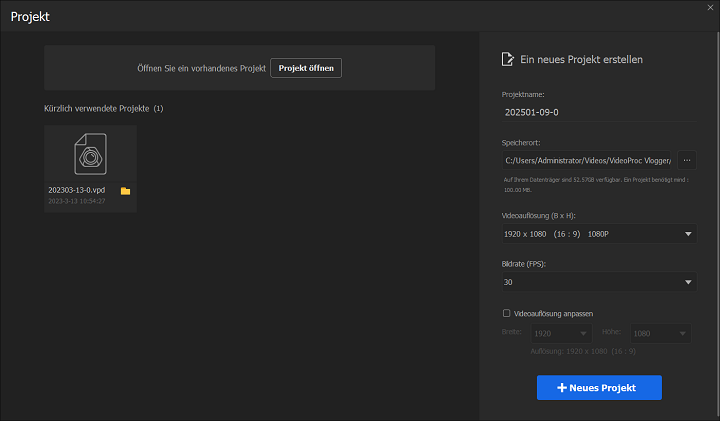
Task: Click the folder icon beside 202303-13-0.vpd
Action: (x=125, y=190)
